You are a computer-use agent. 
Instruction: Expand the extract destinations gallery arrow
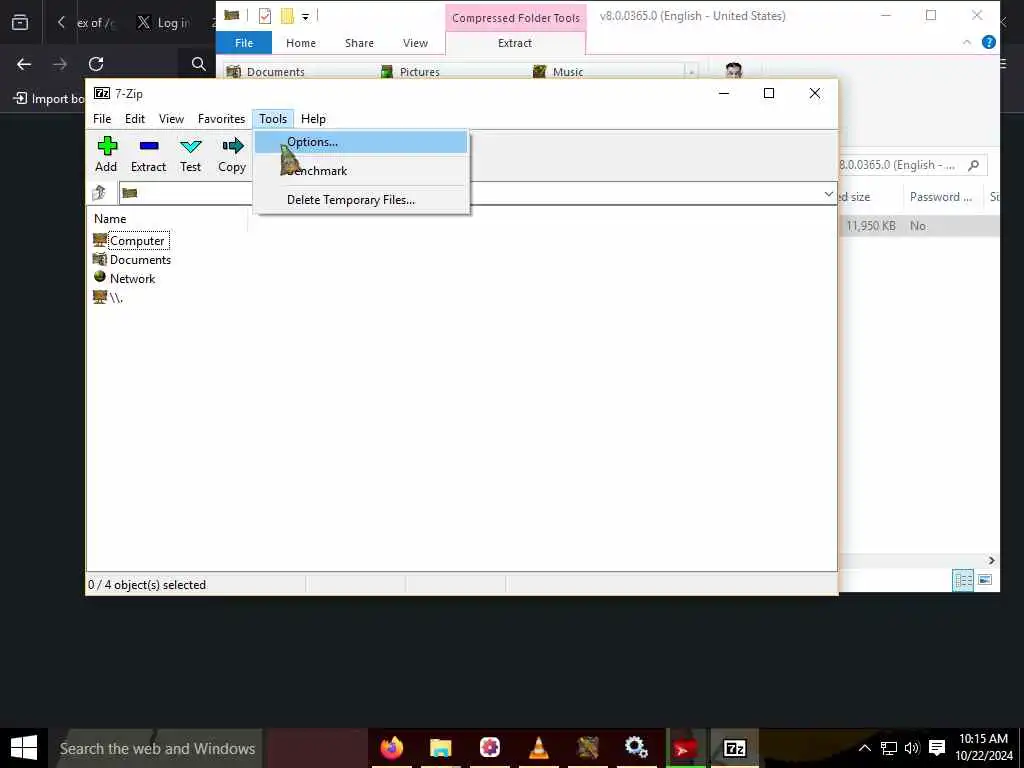point(691,72)
